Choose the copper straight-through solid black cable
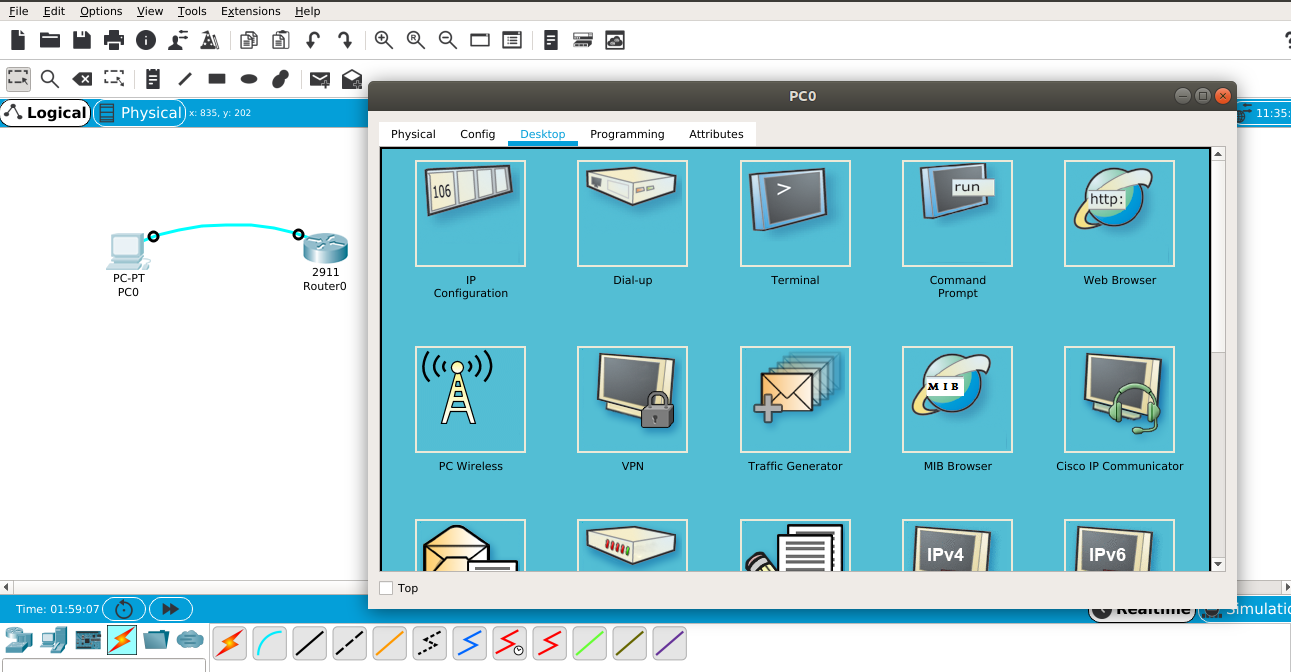The height and width of the screenshot is (672, 1291). pyautogui.click(x=310, y=643)
